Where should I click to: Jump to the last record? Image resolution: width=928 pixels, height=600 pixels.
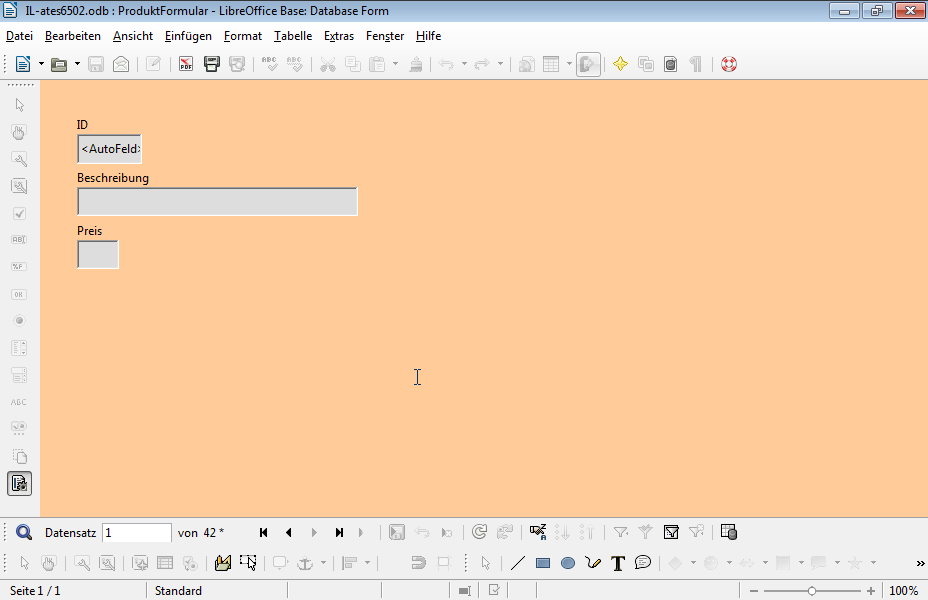pos(339,533)
